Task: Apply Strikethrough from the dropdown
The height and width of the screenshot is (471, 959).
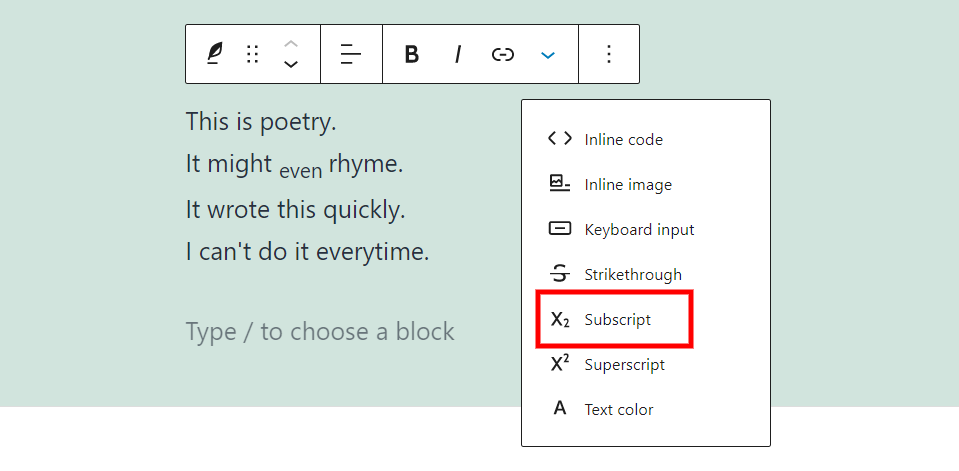Action: pos(633,275)
